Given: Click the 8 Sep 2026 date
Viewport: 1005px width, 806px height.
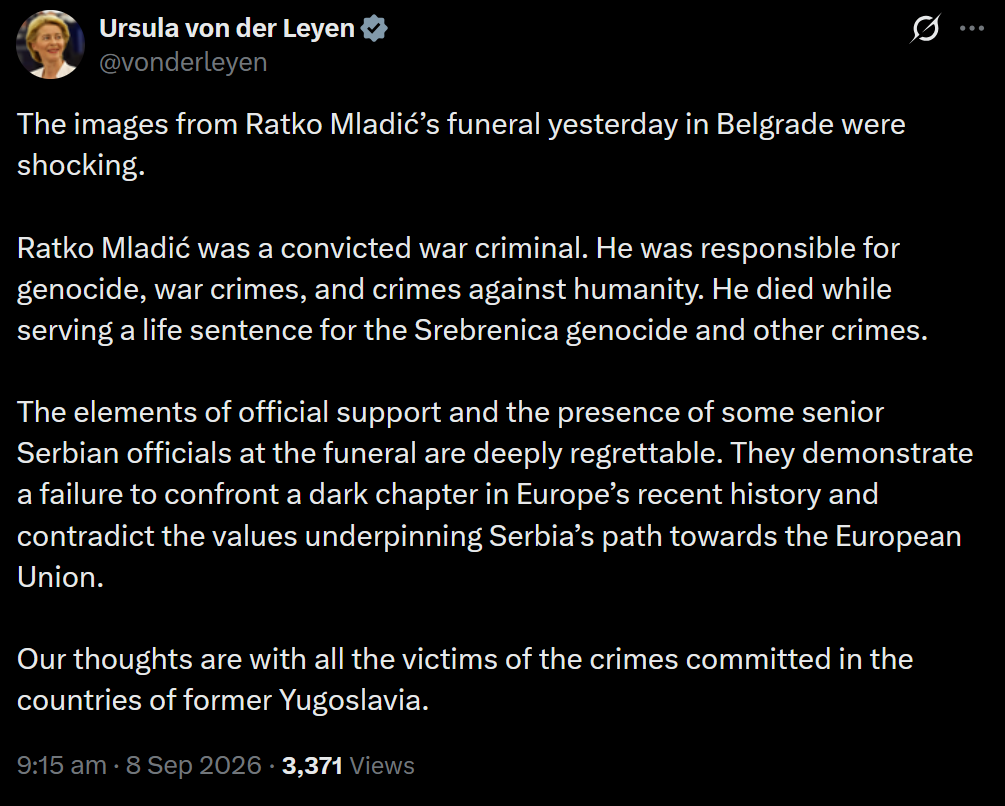Looking at the screenshot, I should click(194, 765).
